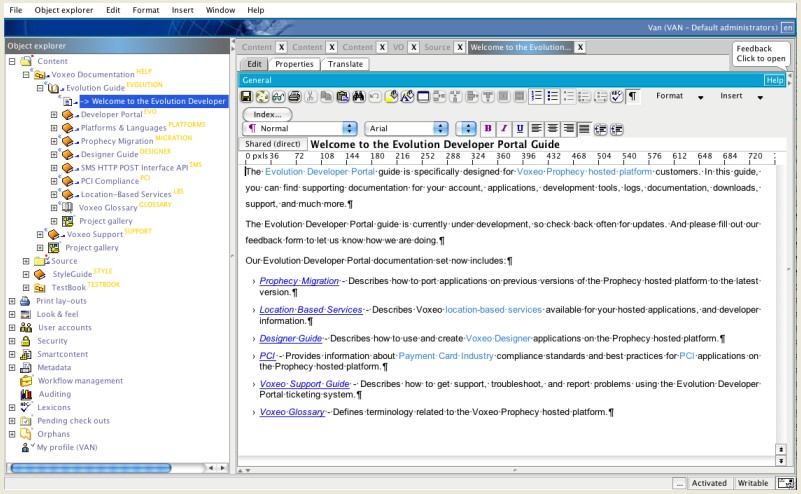Open the Object explorer menu
This screenshot has height=494, width=801.
point(64,10)
